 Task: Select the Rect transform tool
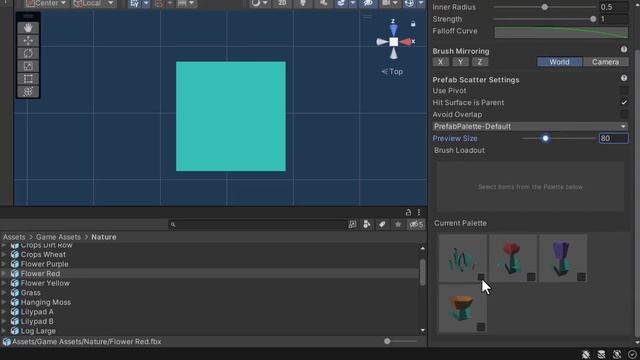(x=28, y=78)
